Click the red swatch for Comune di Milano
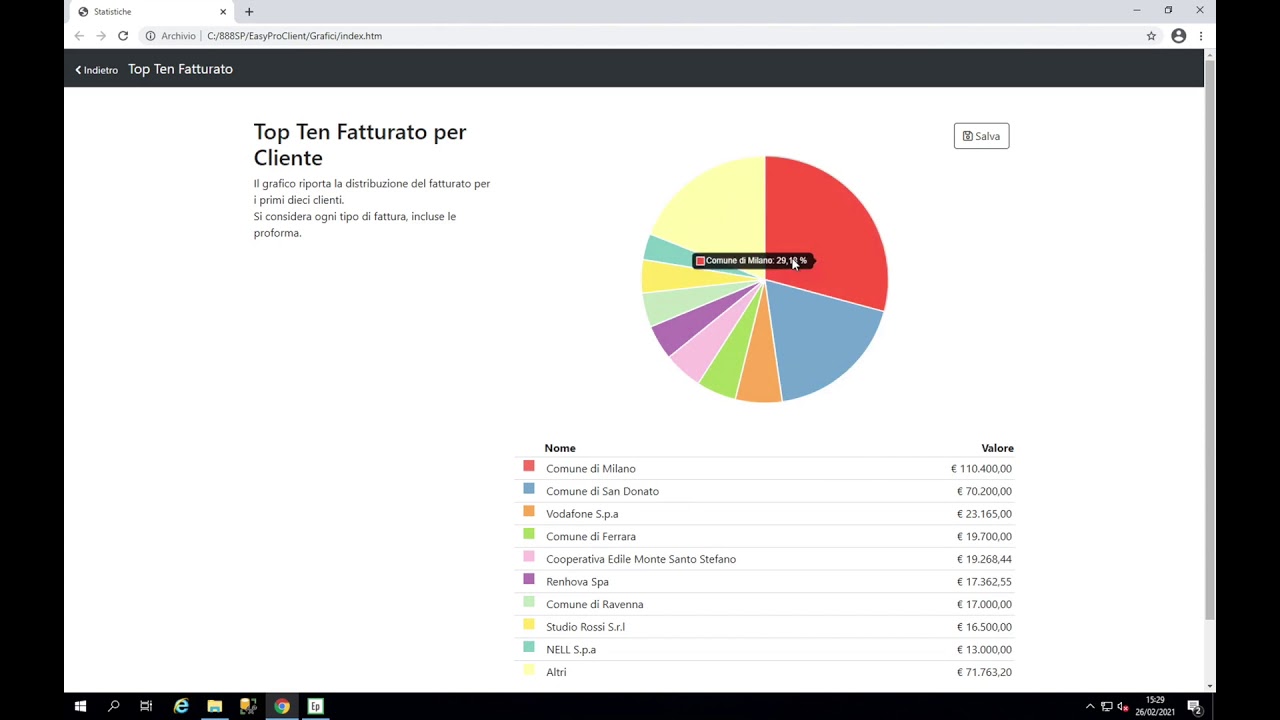1280x720 pixels. tap(529, 466)
